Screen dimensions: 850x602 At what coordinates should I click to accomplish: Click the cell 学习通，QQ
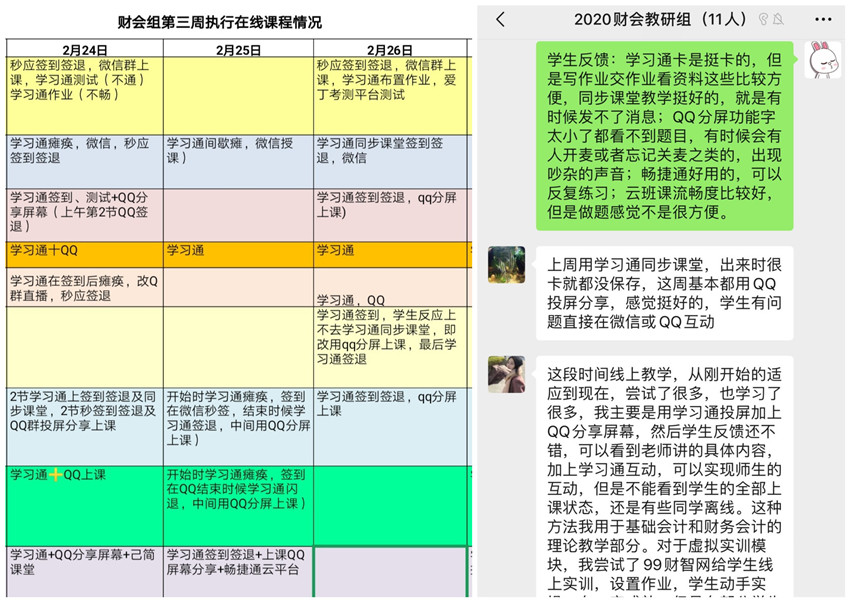coord(390,287)
